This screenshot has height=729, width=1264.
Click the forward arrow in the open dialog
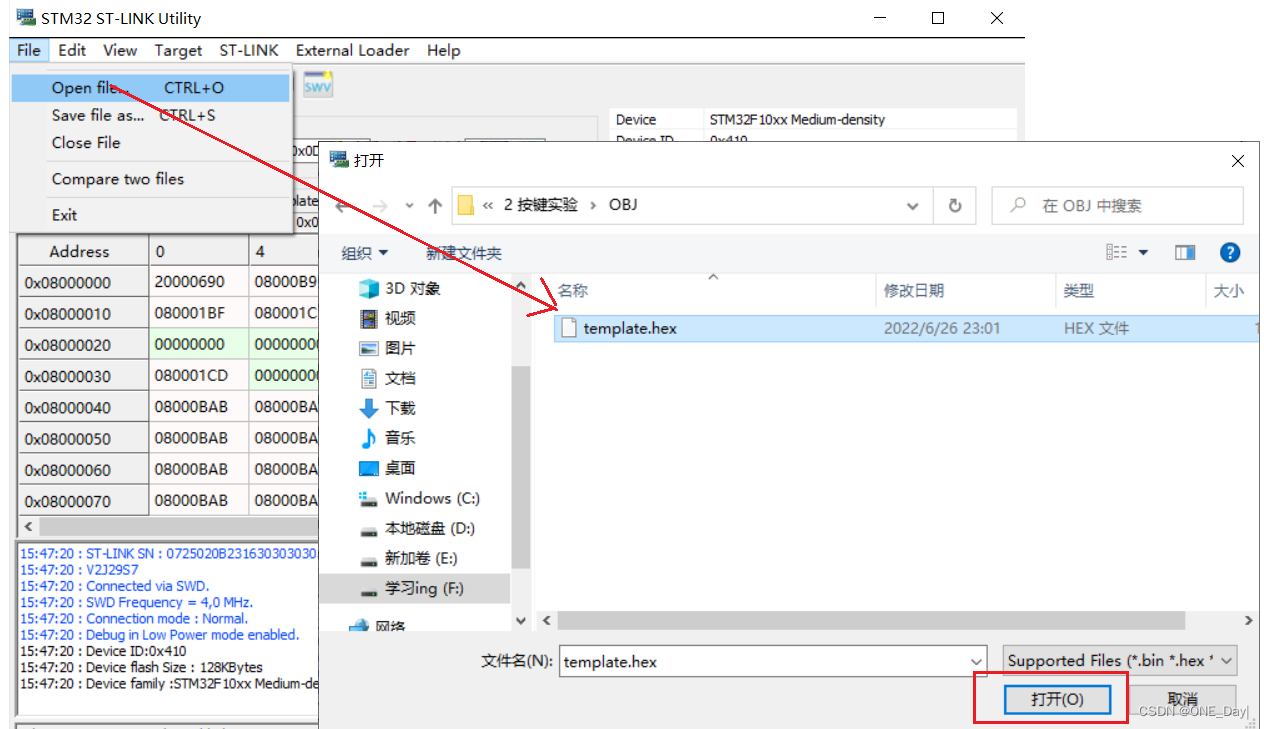pyautogui.click(x=379, y=205)
